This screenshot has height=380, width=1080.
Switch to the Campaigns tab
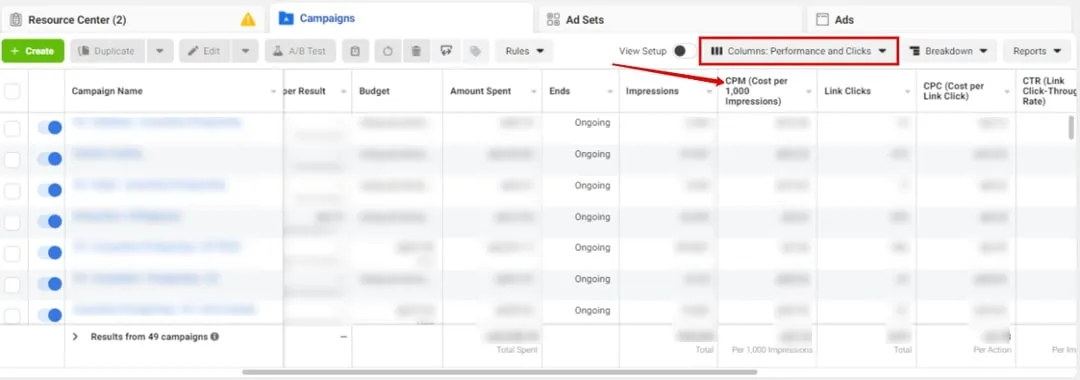coord(401,18)
